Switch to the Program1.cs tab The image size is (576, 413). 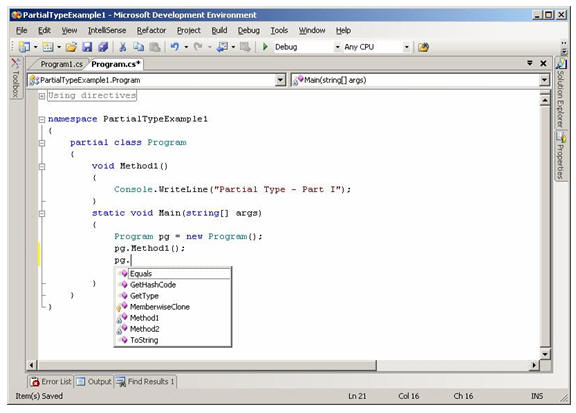[x=61, y=64]
